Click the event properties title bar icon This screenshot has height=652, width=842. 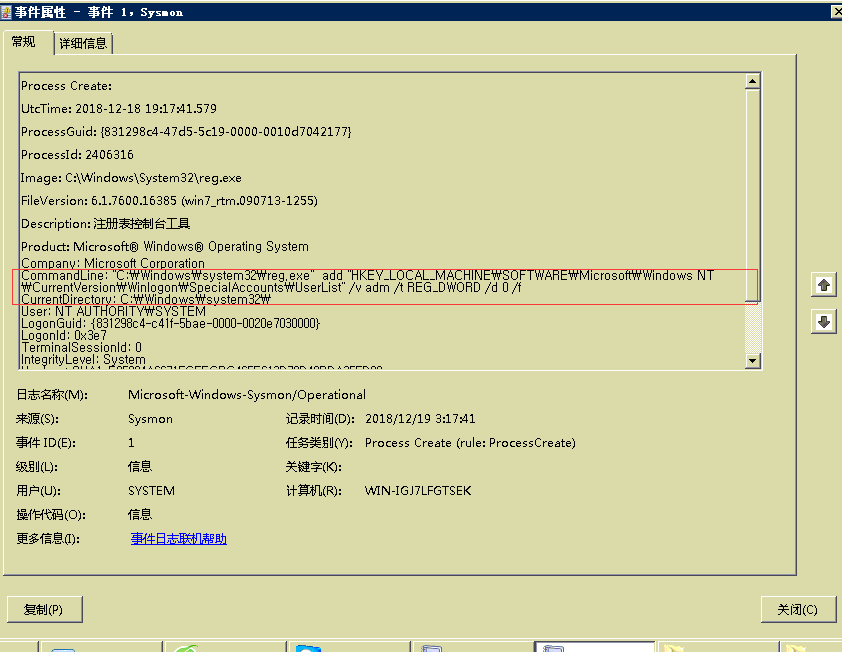(x=6, y=11)
